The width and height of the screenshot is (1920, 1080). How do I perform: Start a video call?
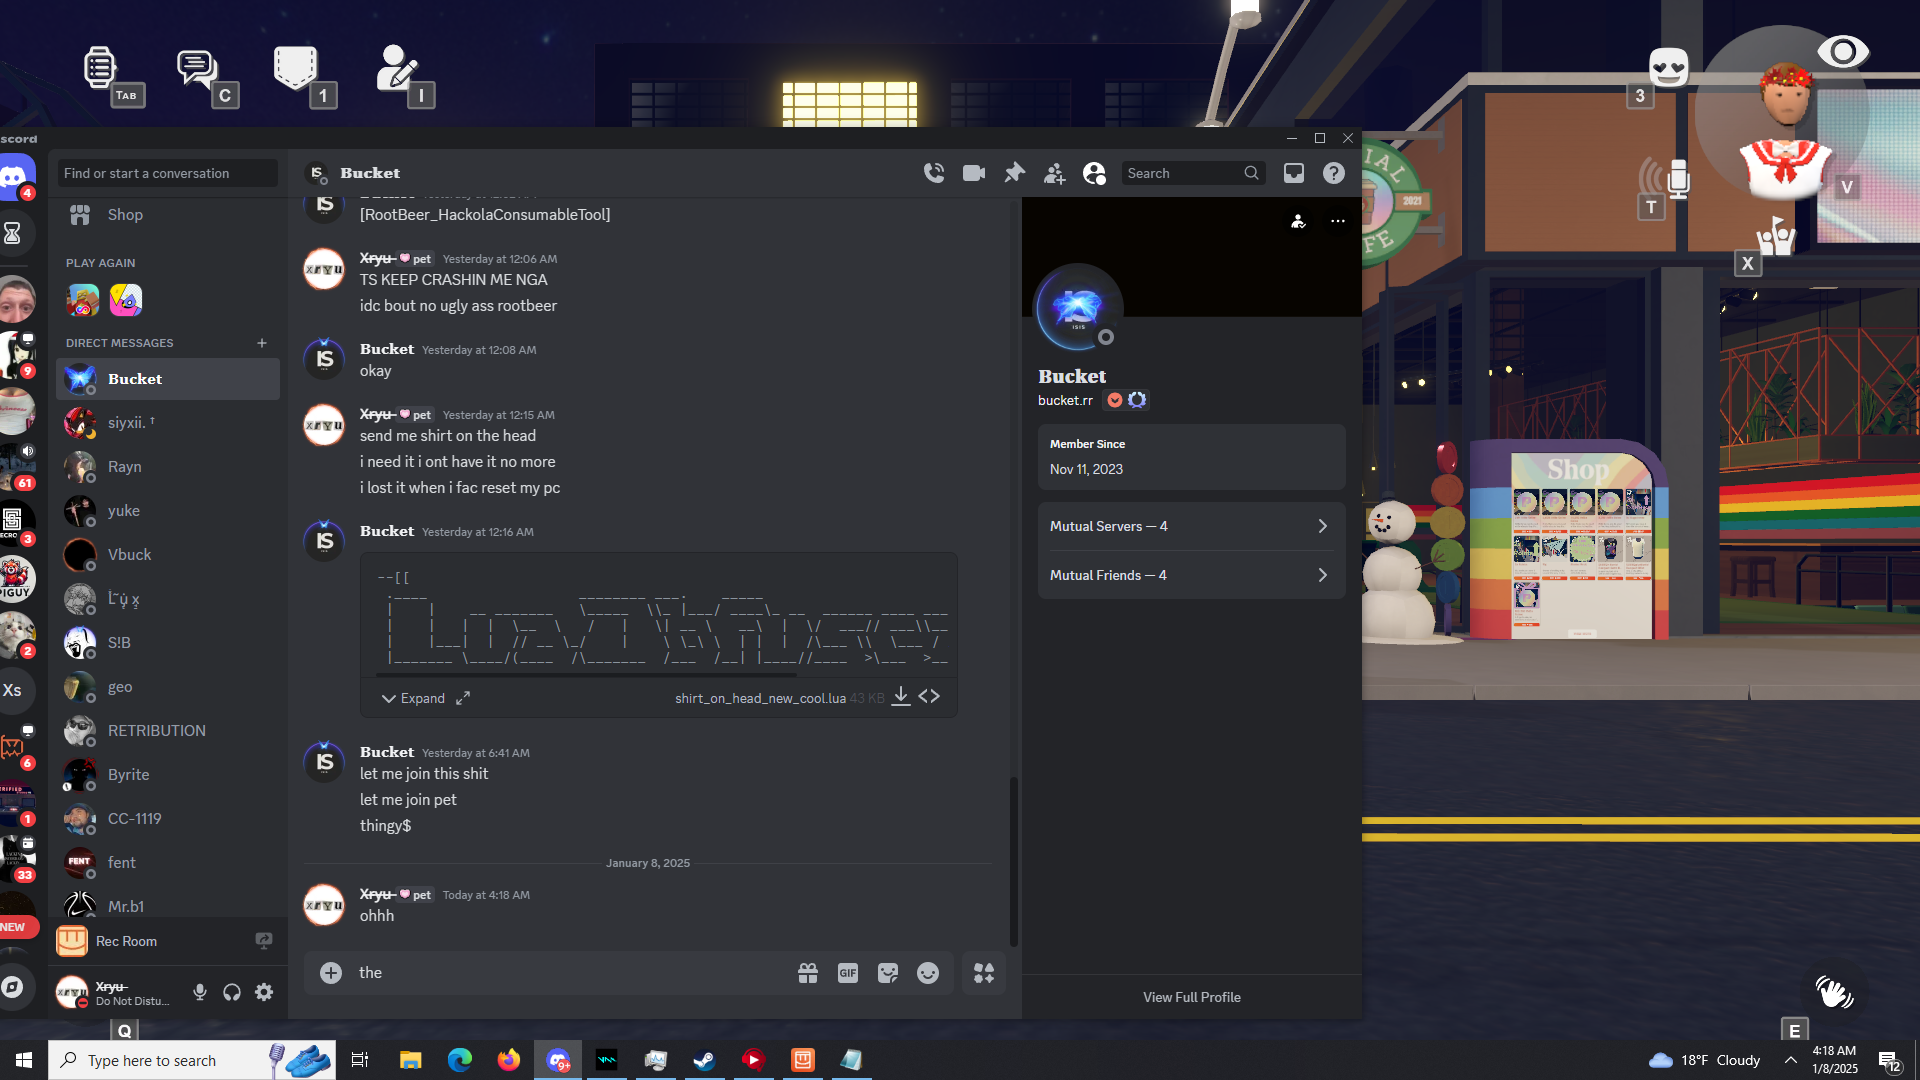tap(974, 173)
